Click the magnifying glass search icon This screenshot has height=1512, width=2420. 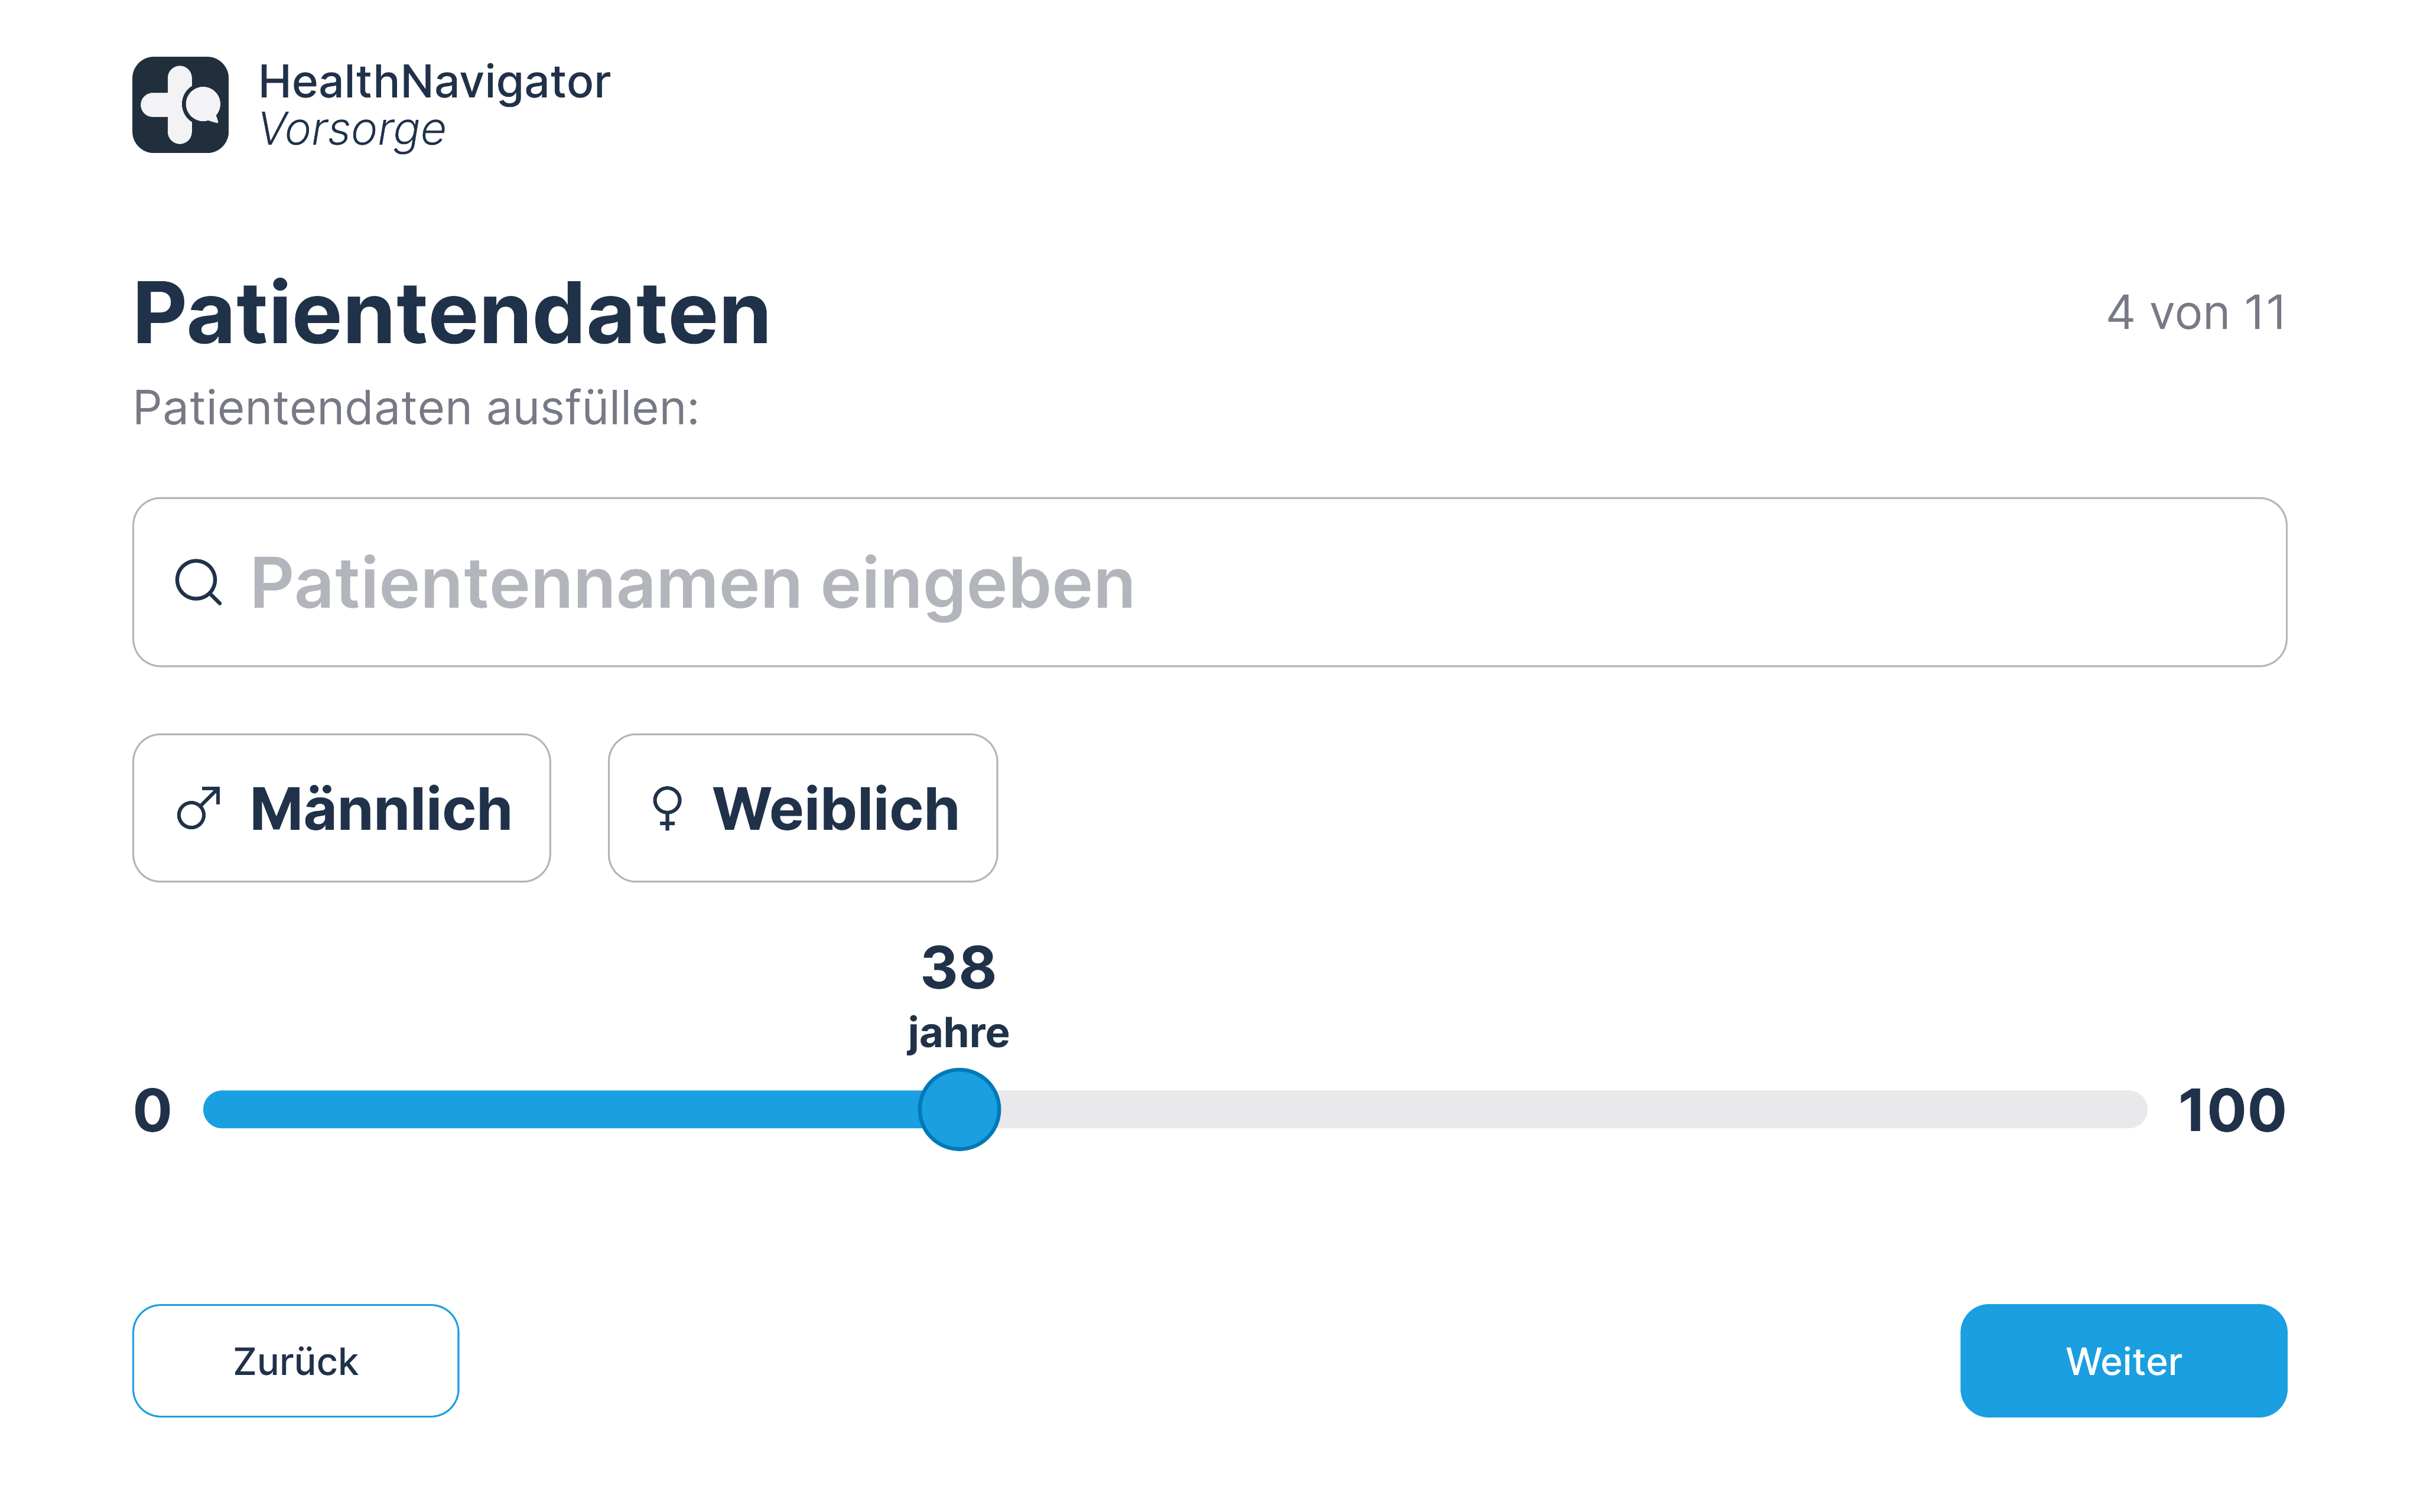(198, 582)
